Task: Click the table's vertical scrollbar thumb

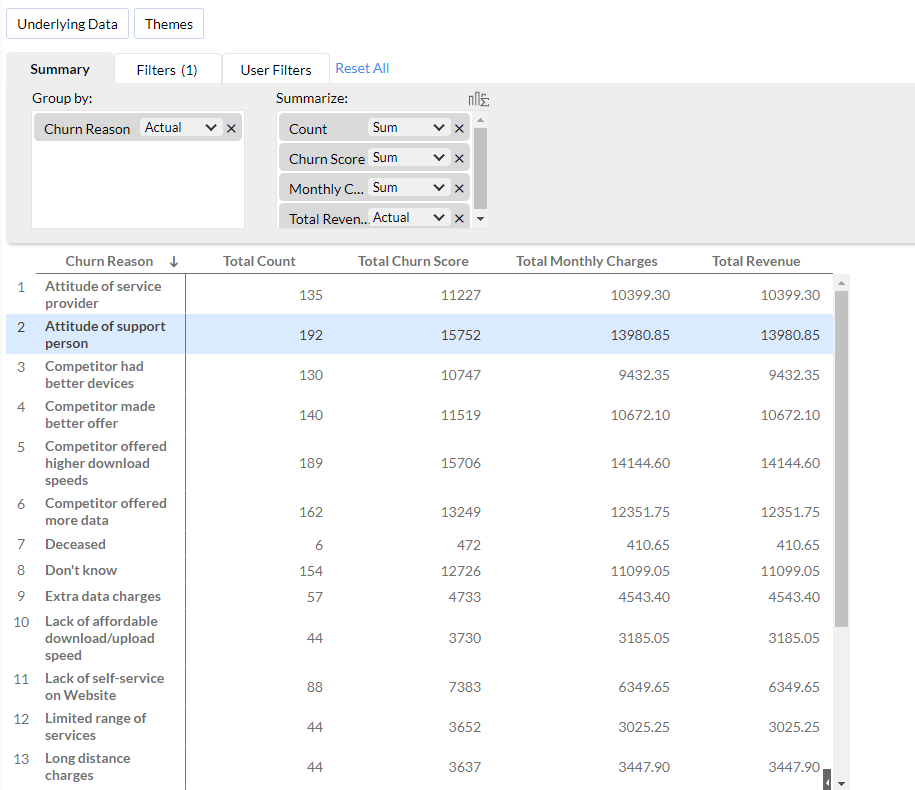Action: pos(841,460)
